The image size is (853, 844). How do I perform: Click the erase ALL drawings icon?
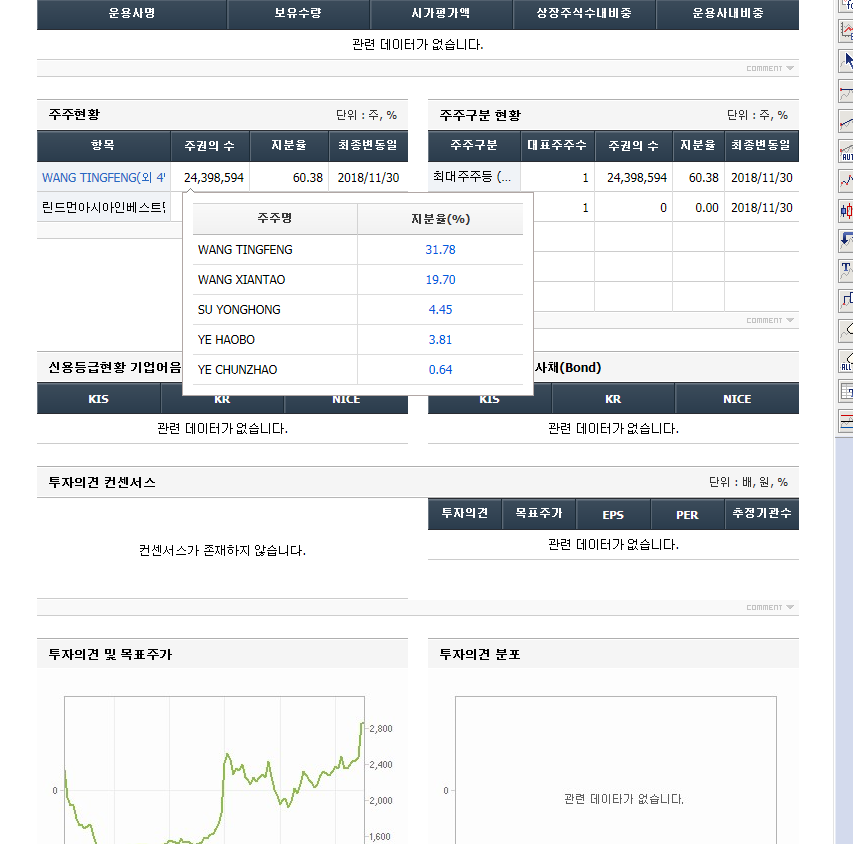point(846,361)
